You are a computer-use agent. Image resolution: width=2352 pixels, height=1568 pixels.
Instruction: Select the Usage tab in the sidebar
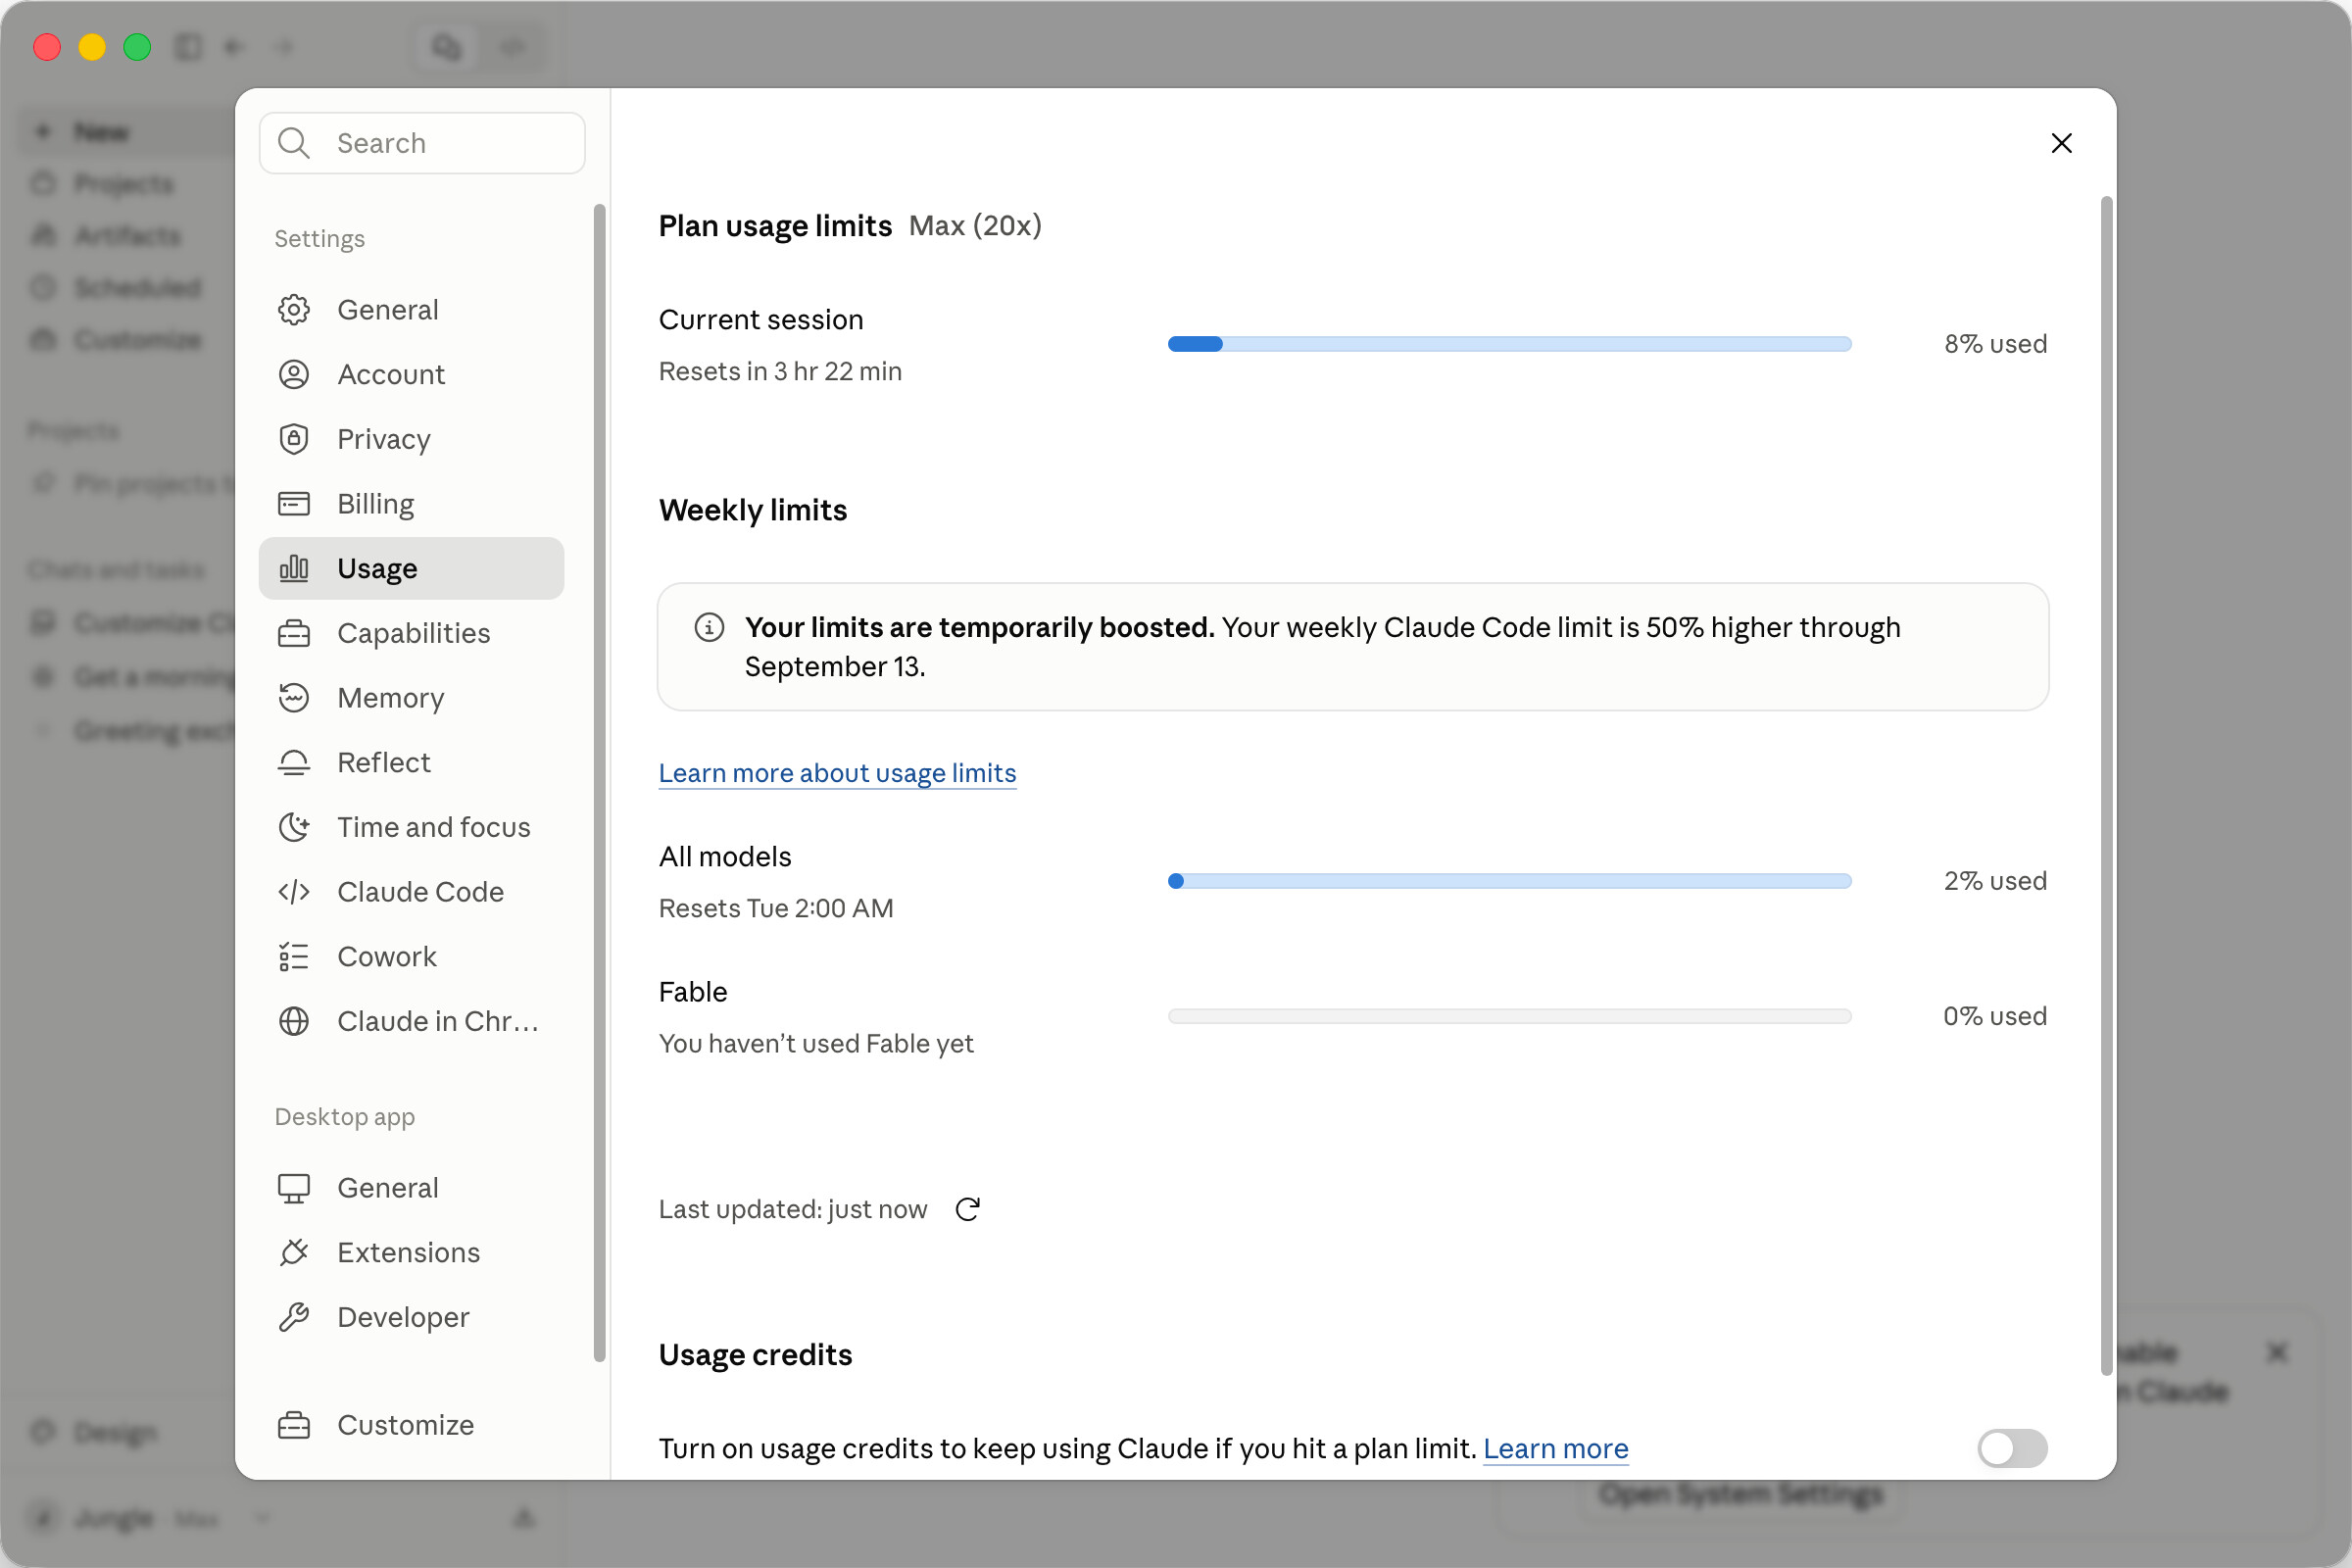tap(411, 569)
